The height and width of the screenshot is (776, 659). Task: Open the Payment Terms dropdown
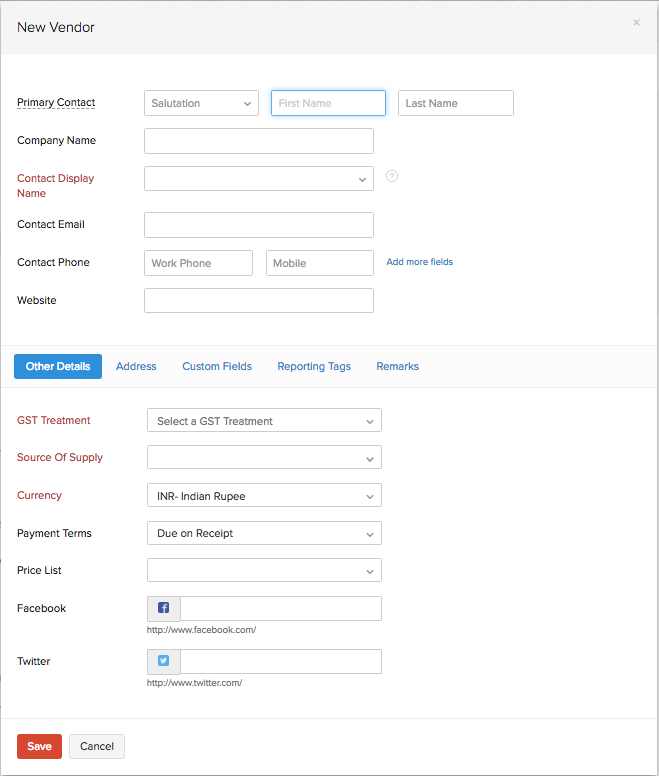pos(264,533)
